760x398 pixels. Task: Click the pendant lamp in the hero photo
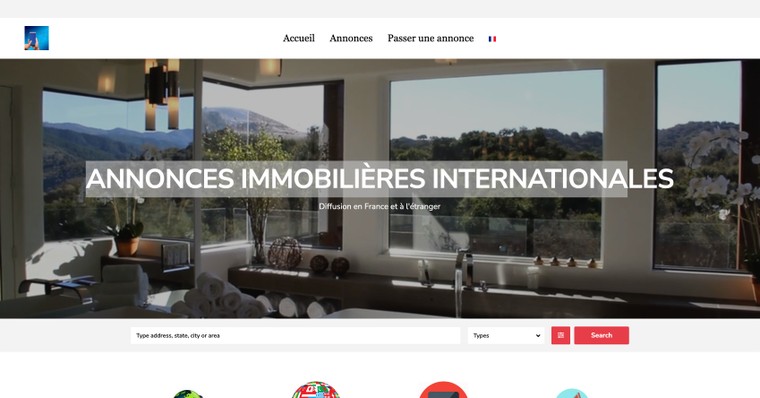162,95
